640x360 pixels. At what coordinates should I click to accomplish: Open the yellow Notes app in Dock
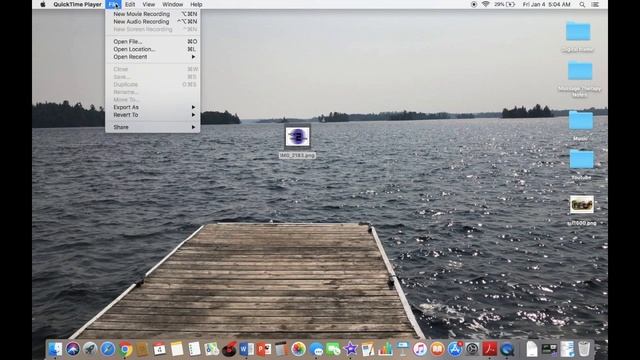pyautogui.click(x=177, y=349)
